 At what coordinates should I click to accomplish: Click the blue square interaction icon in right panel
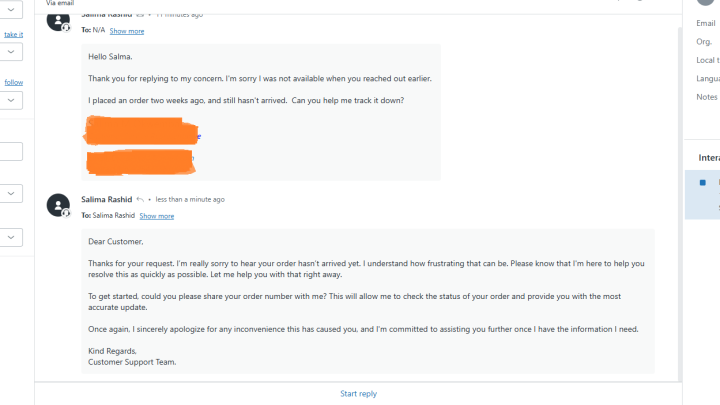pyautogui.click(x=702, y=183)
